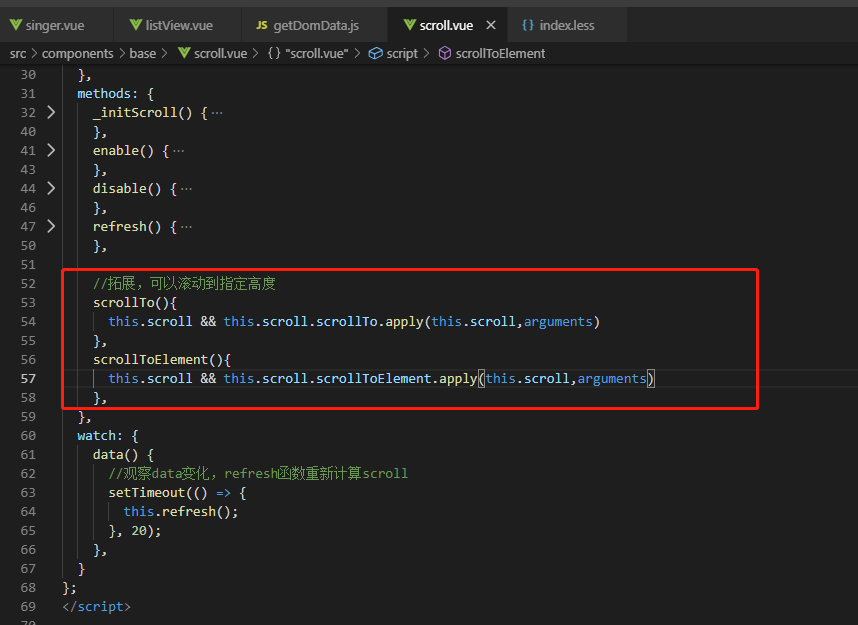Click this.refresh(); on line 64
Viewport: 858px width, 625px height.
click(x=181, y=512)
